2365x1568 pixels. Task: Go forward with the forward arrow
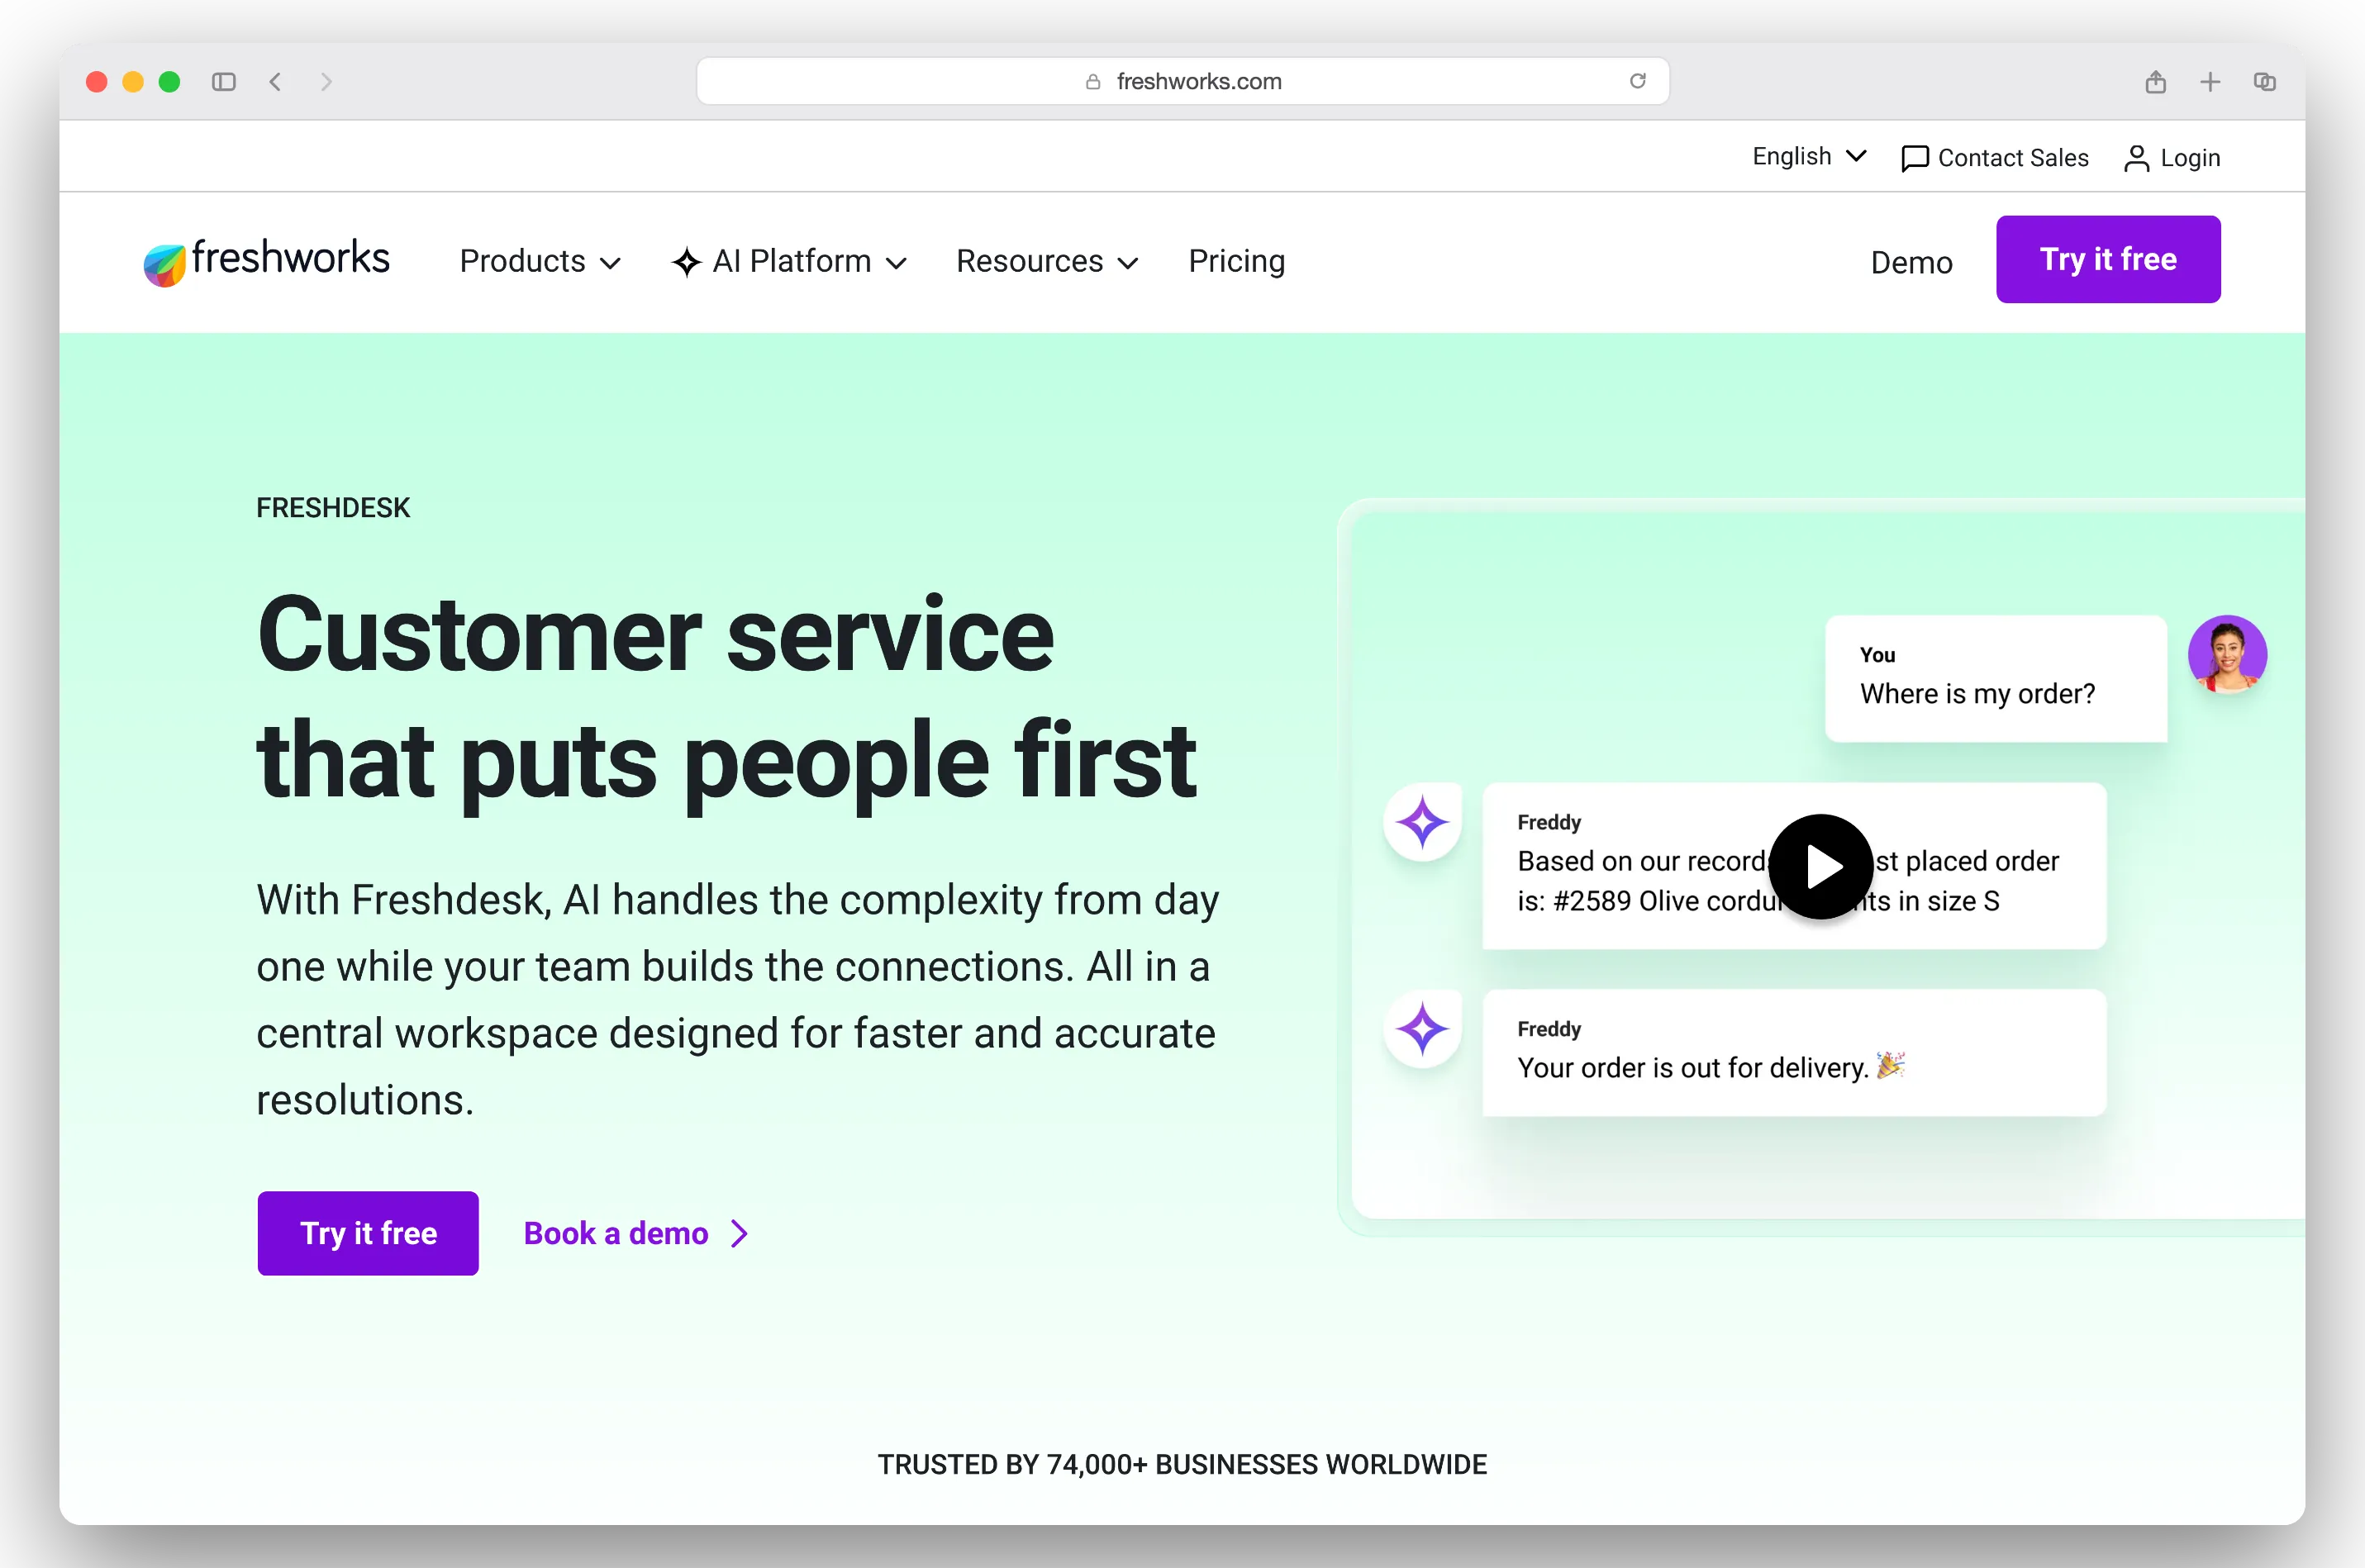[x=325, y=82]
